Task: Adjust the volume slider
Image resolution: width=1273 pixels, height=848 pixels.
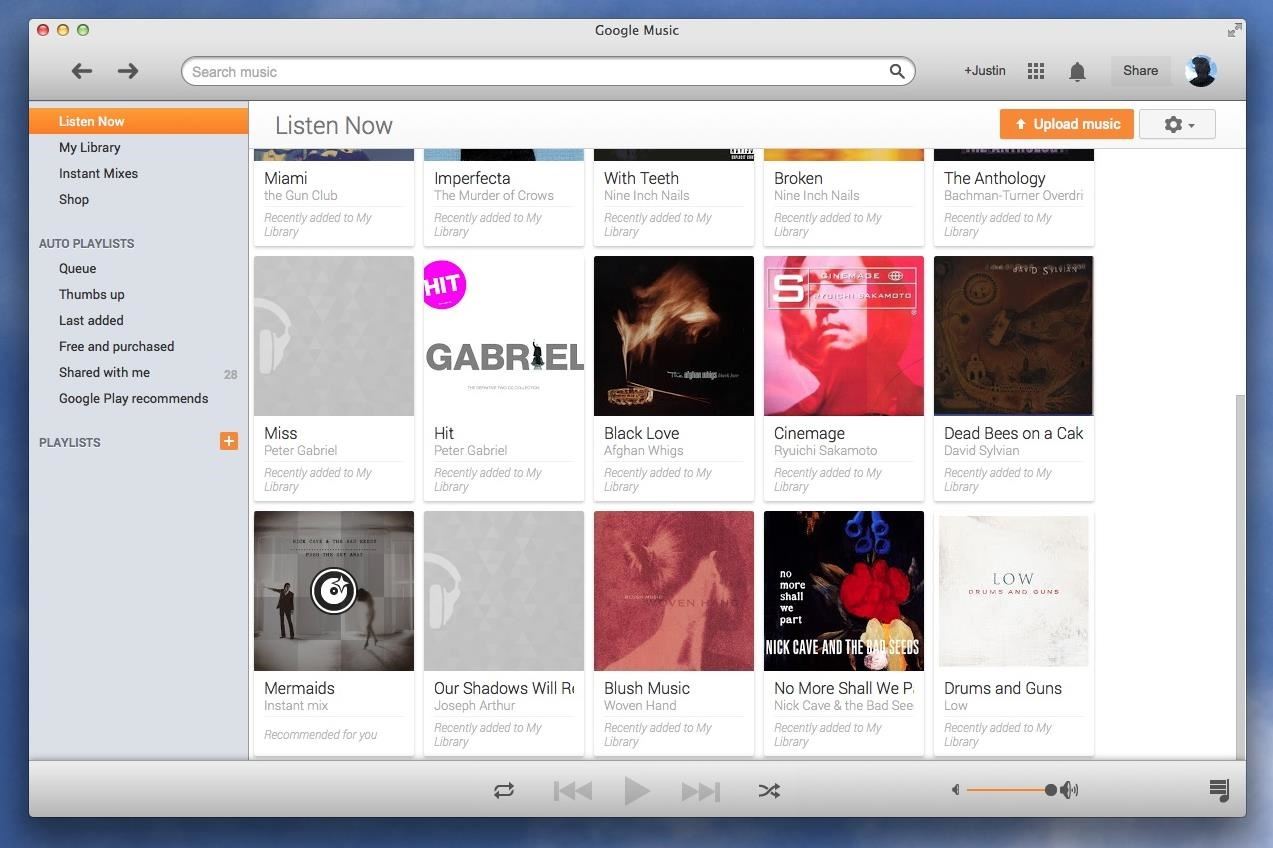Action: (1010, 790)
